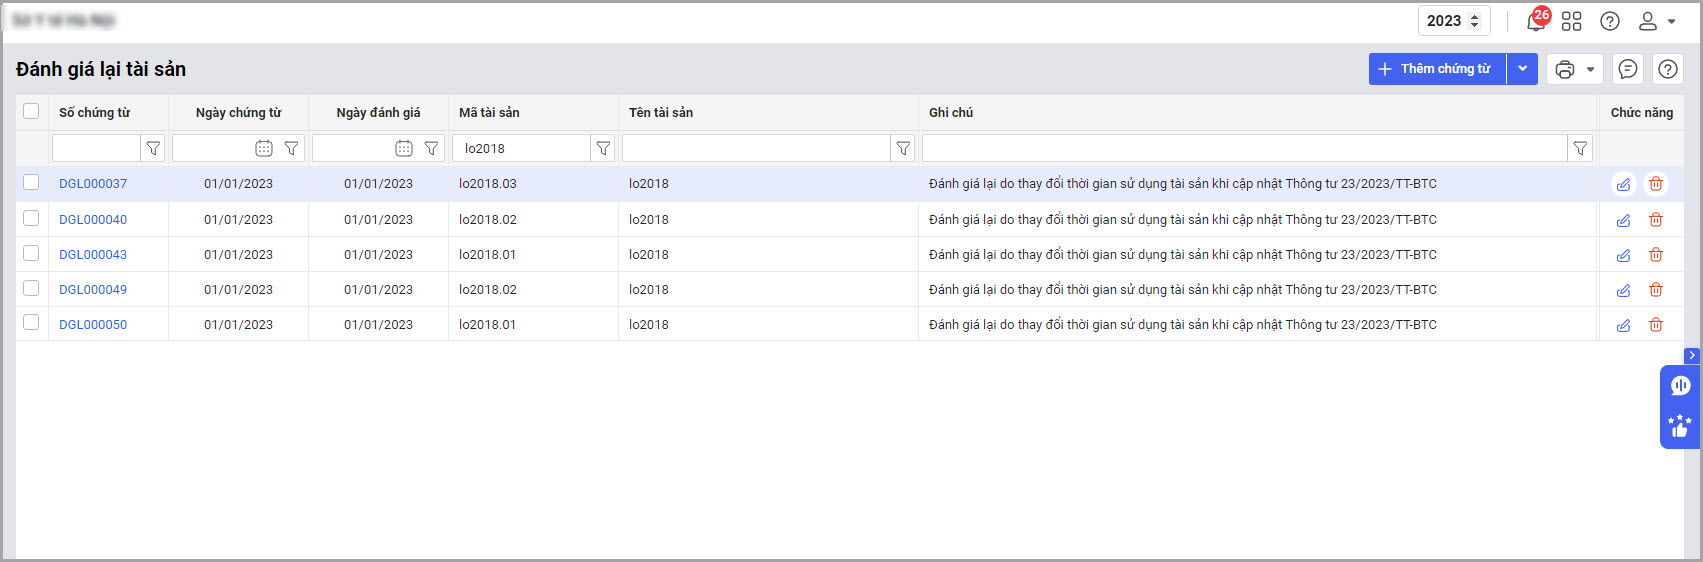Screen dimensions: 1703x562
Task: Click the print icon button
Action: click(x=1565, y=69)
